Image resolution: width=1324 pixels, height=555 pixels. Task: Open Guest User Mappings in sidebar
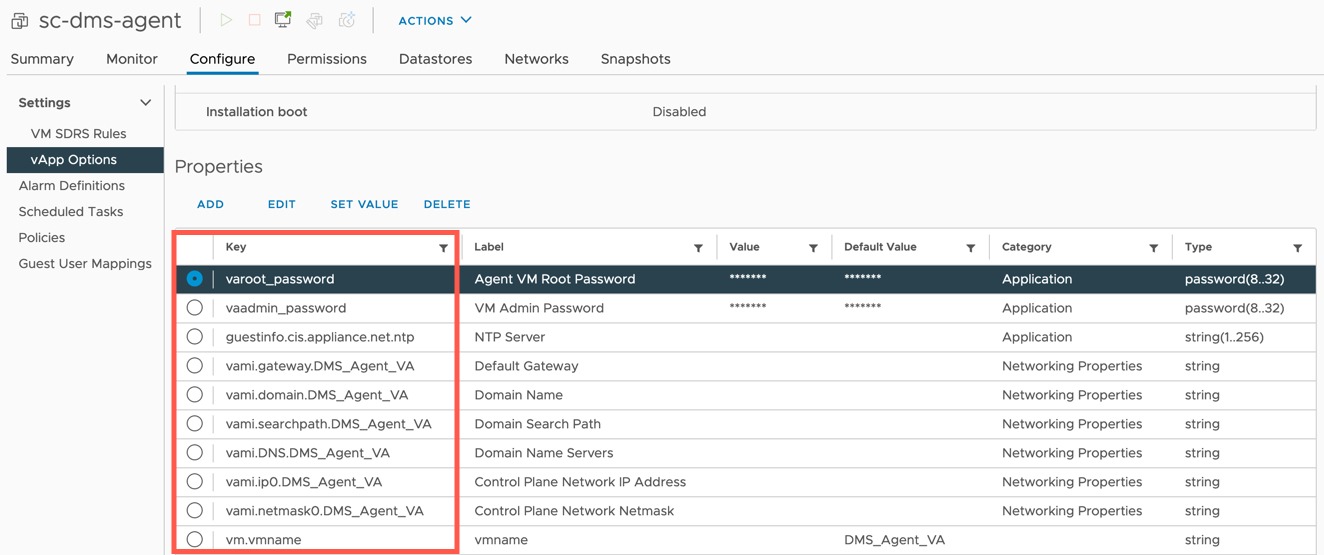coord(85,264)
